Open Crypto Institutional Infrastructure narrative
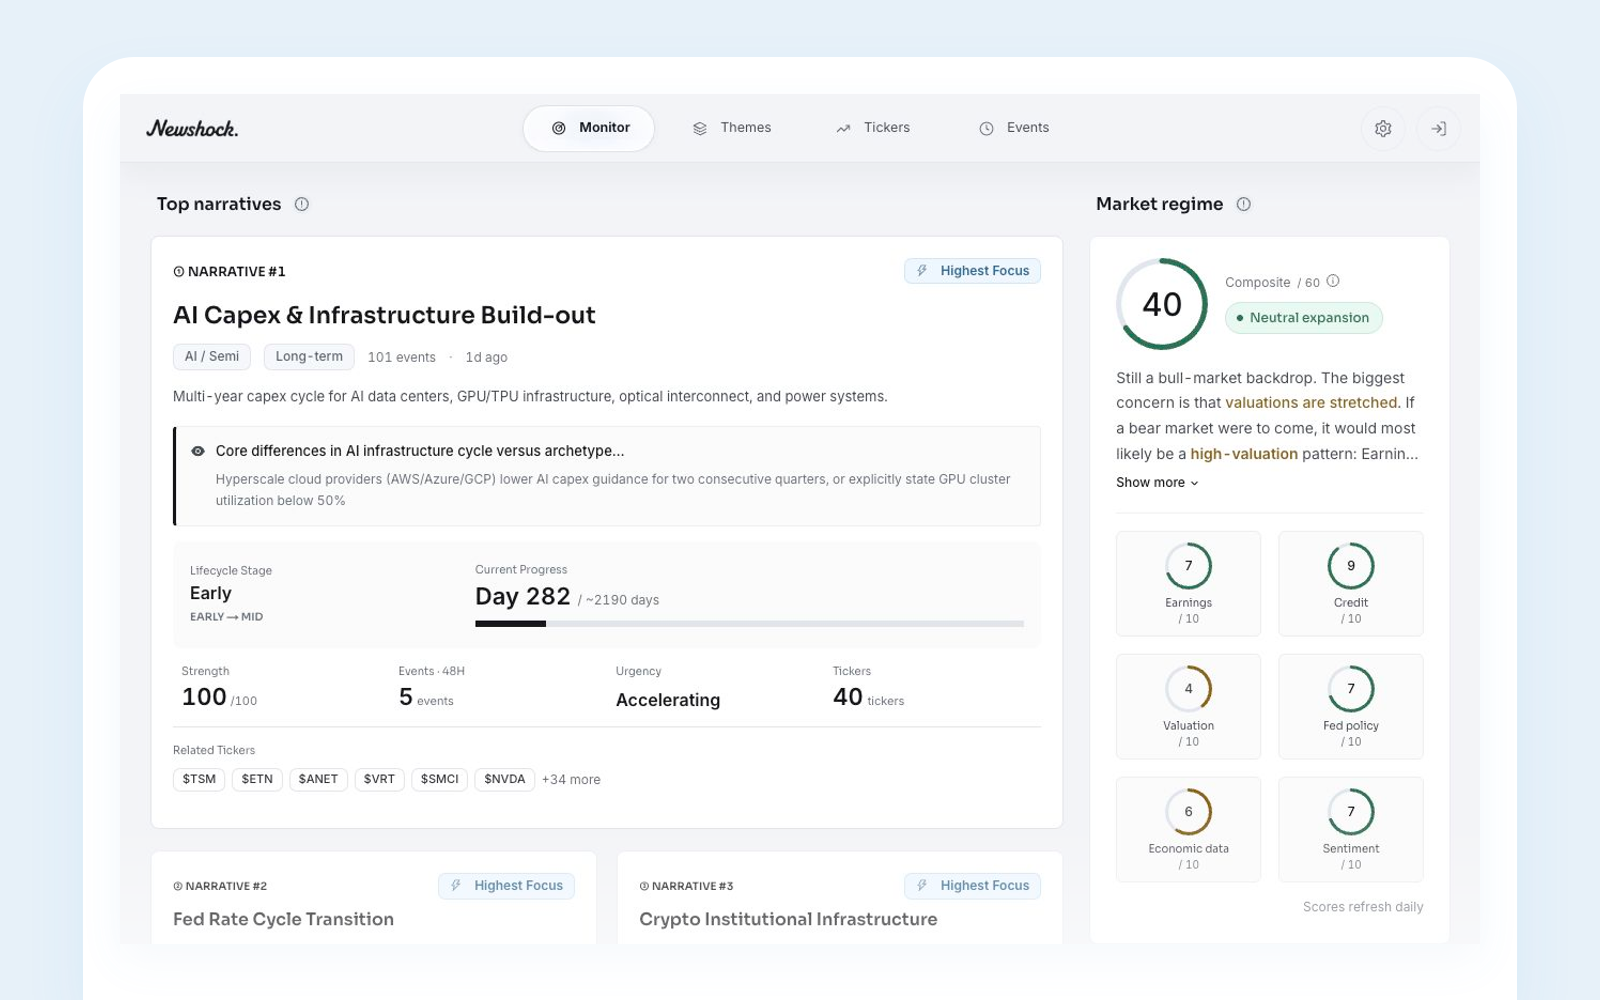Viewport: 1600px width, 1000px height. [x=788, y=919]
